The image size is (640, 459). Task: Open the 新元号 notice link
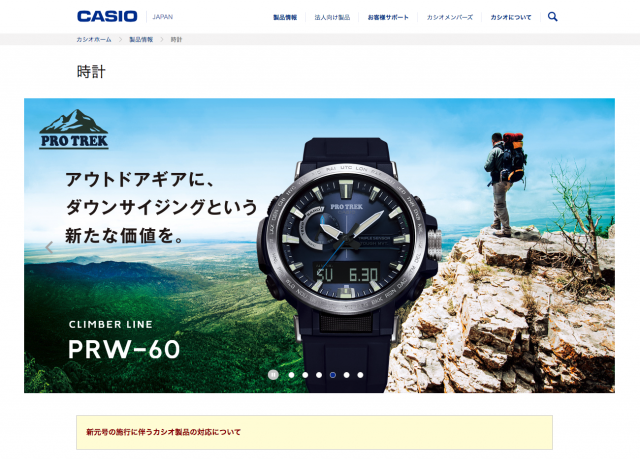(163, 432)
